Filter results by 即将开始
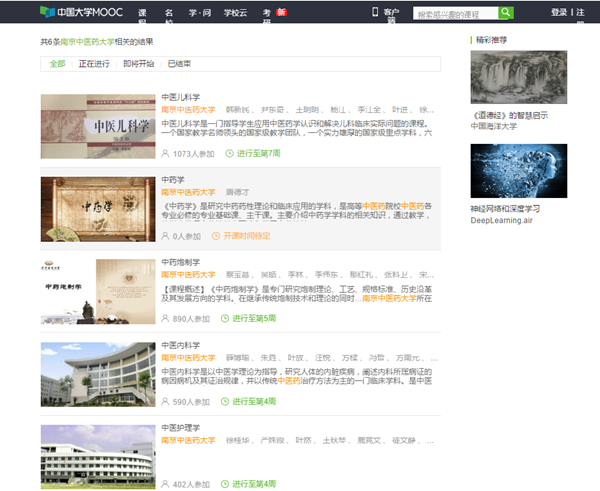This screenshot has width=600, height=491. (138, 64)
